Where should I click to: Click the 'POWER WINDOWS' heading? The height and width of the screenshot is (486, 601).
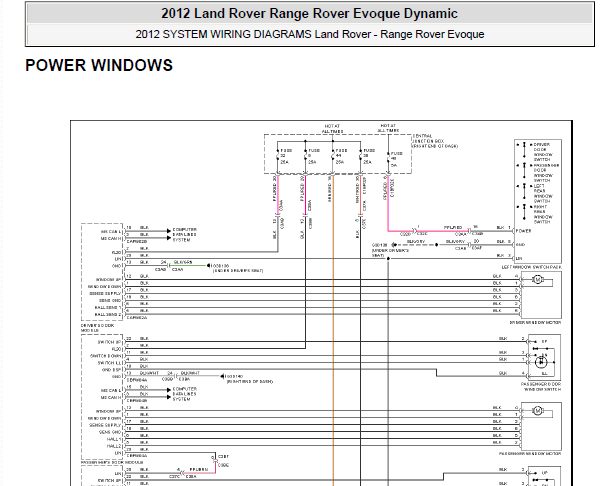pos(99,65)
